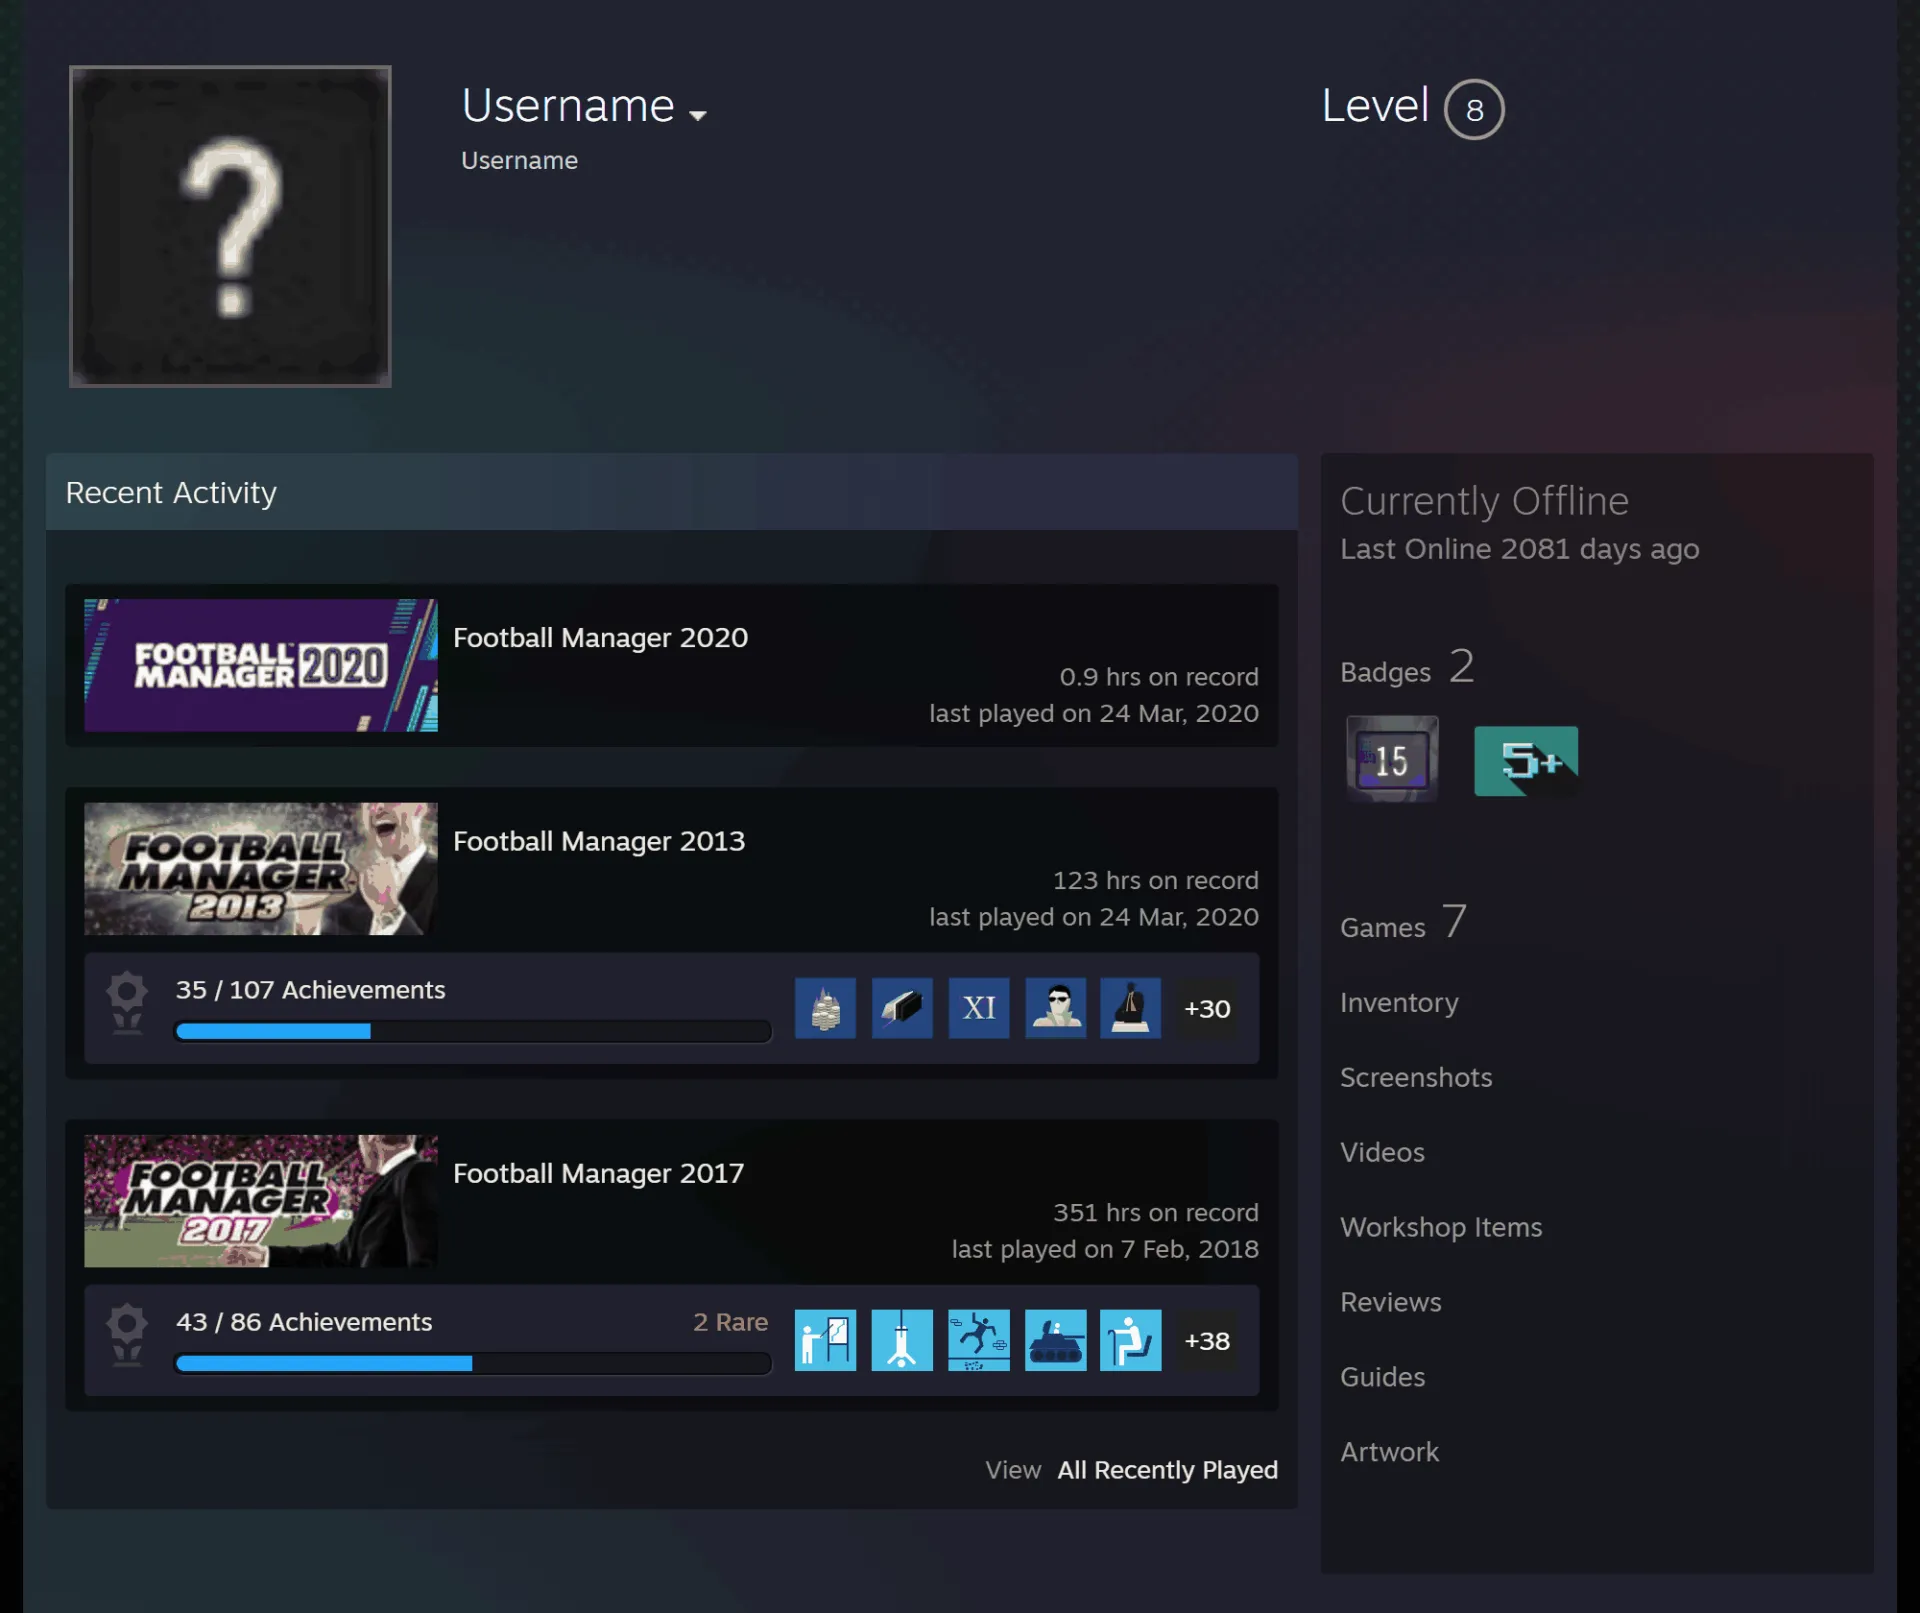
Task: Click the 35 / 107 Achievements progress bar
Action: [473, 1031]
